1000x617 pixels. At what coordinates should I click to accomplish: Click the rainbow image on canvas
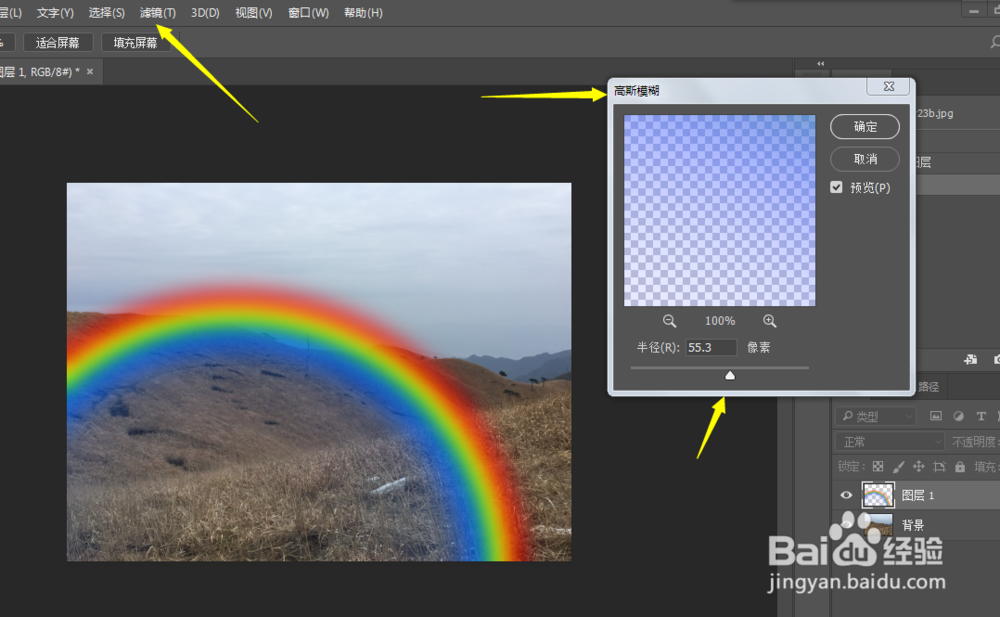(319, 372)
